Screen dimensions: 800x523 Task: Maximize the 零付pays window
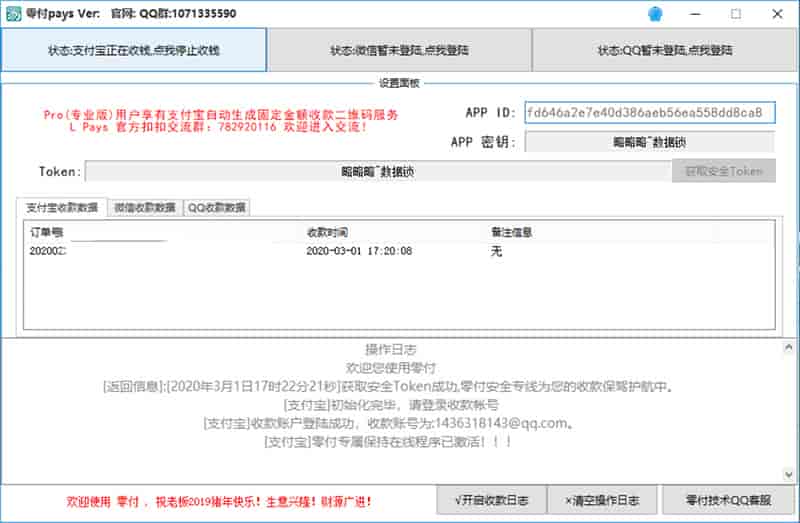736,14
